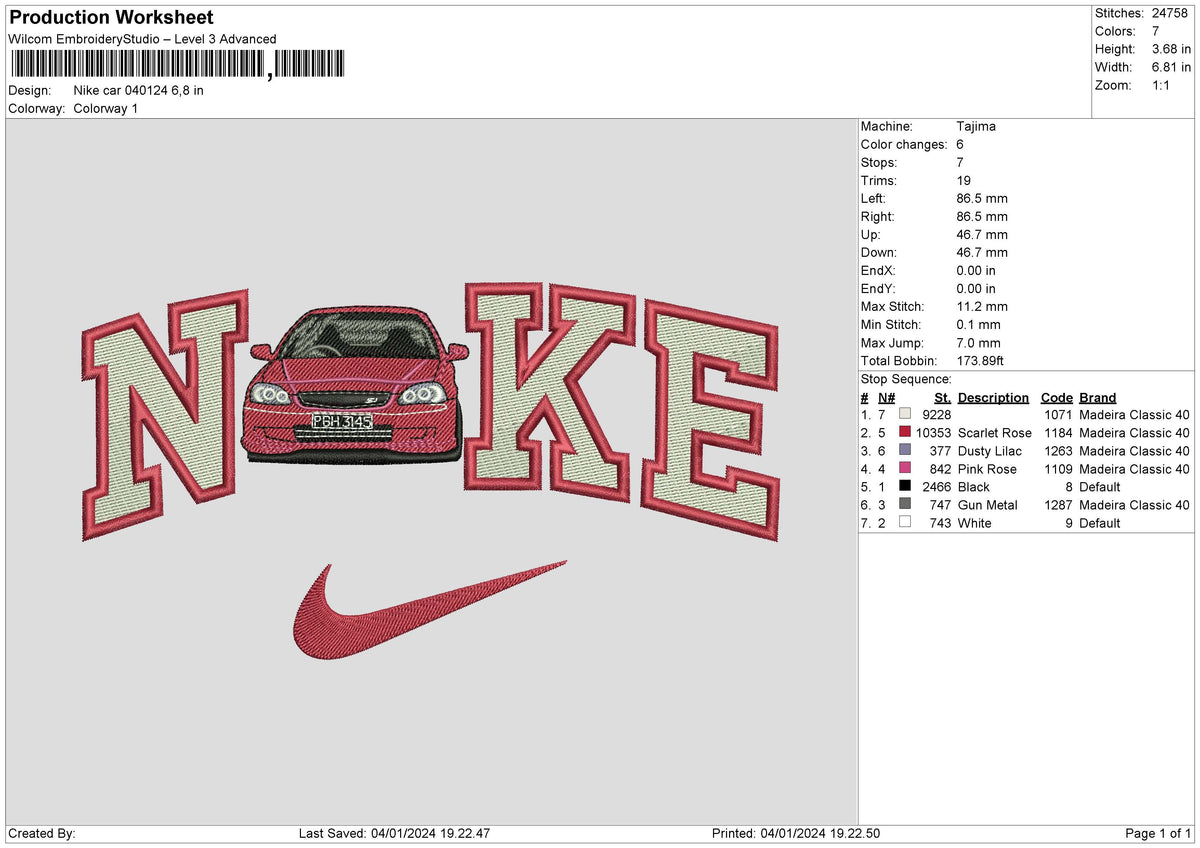Image resolution: width=1200 pixels, height=848 pixels.
Task: Click the Trims value "19"
Action: [964, 180]
